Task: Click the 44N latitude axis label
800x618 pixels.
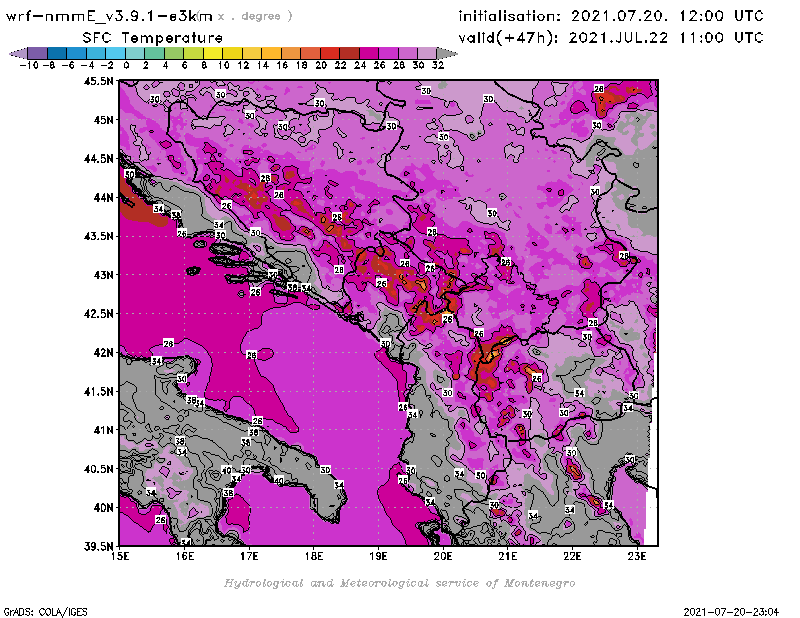Action: point(103,197)
